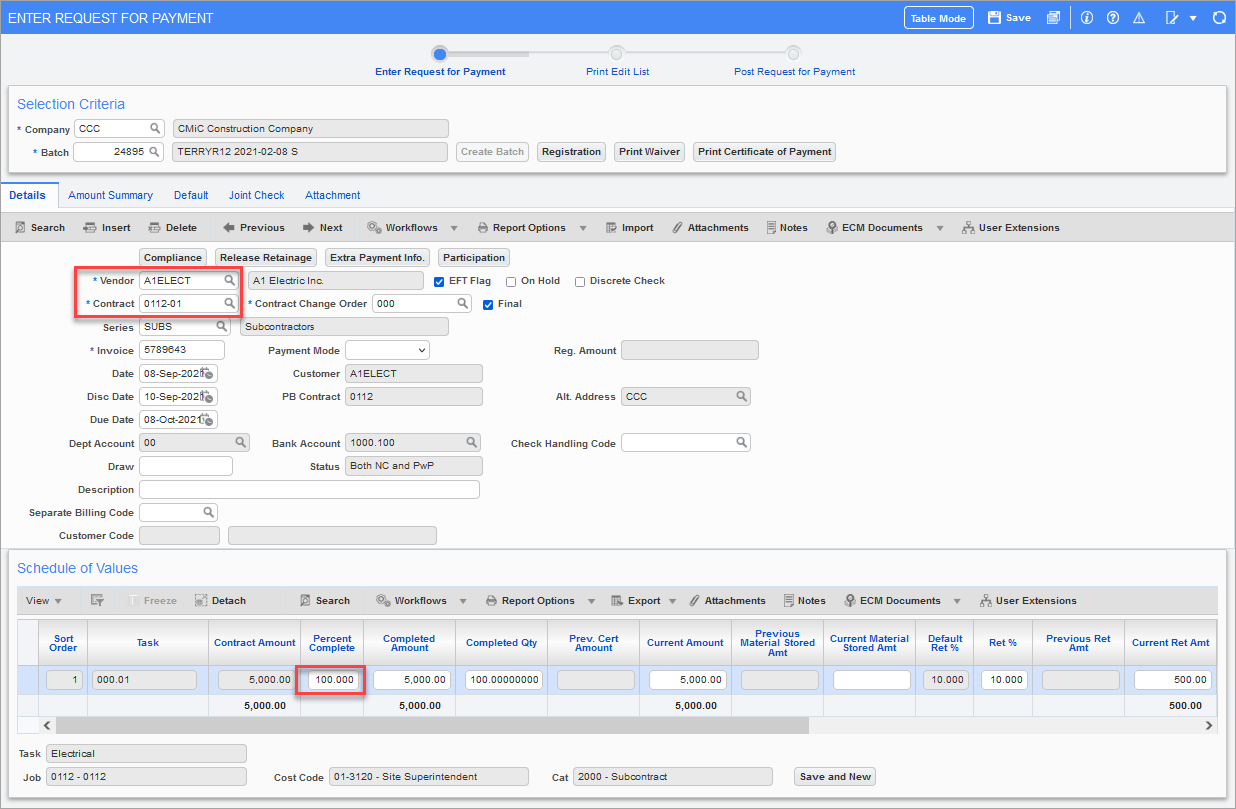Click the Compliance button
This screenshot has width=1236, height=809.
click(173, 258)
